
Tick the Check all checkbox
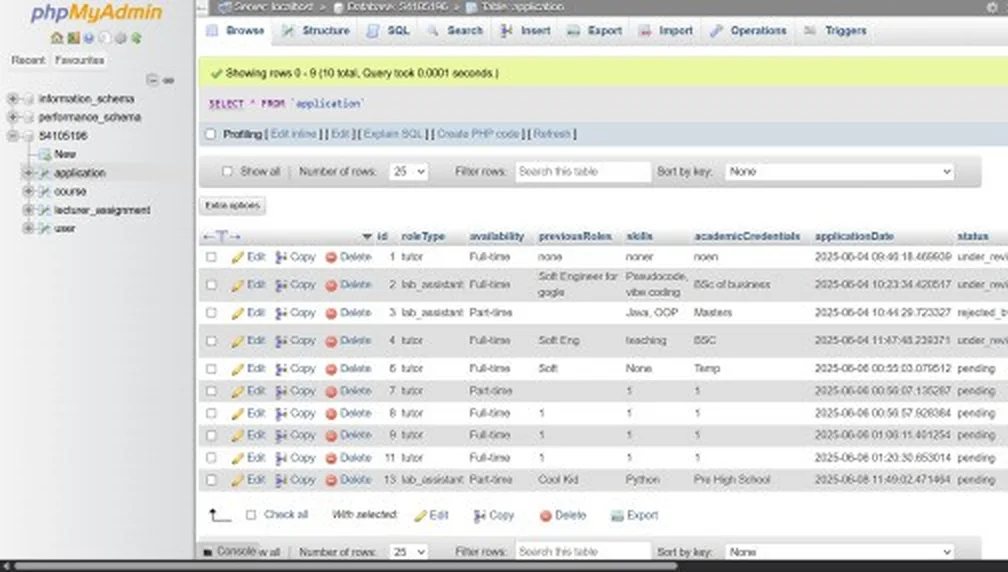pyautogui.click(x=251, y=515)
